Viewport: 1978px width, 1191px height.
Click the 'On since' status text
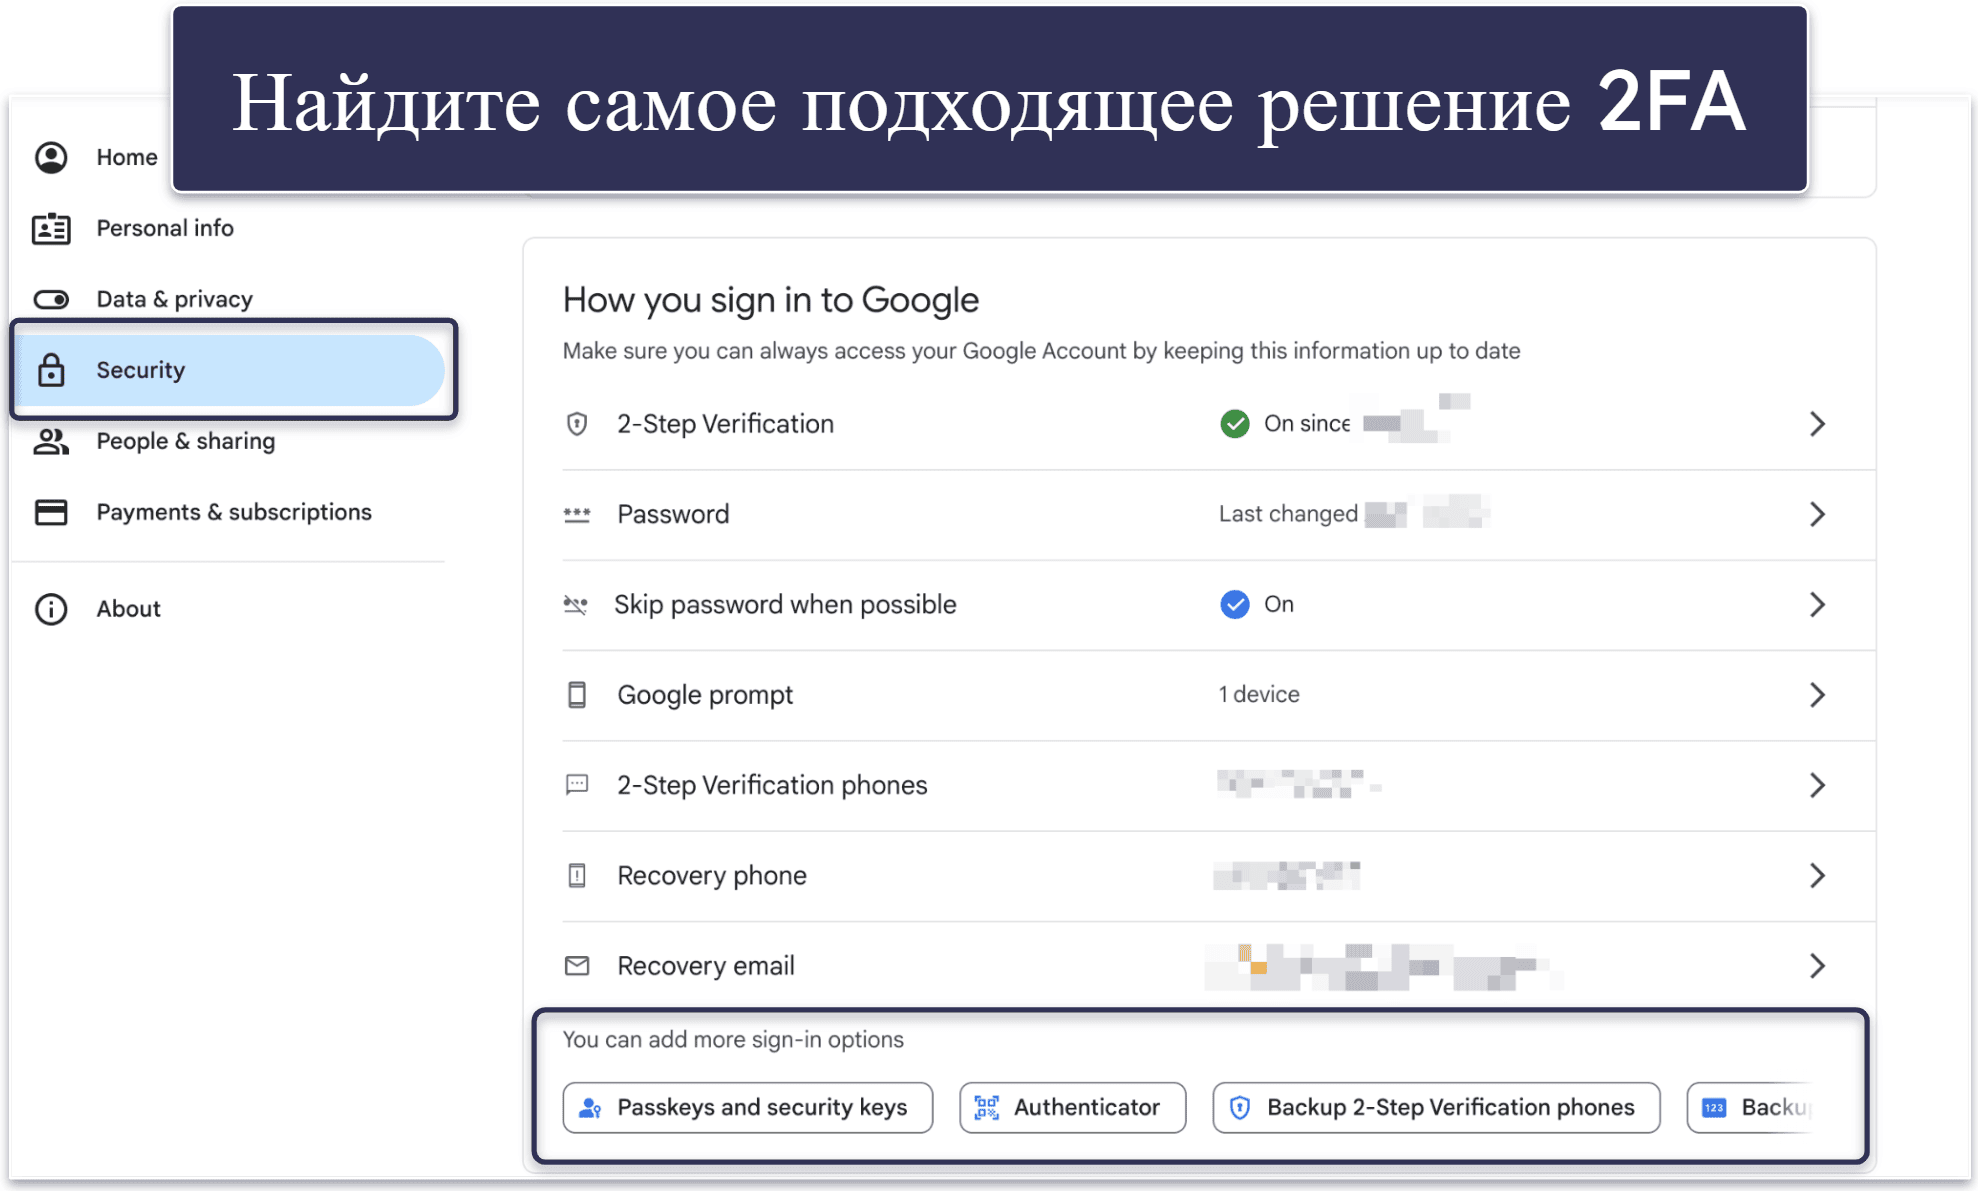pyautogui.click(x=1307, y=424)
